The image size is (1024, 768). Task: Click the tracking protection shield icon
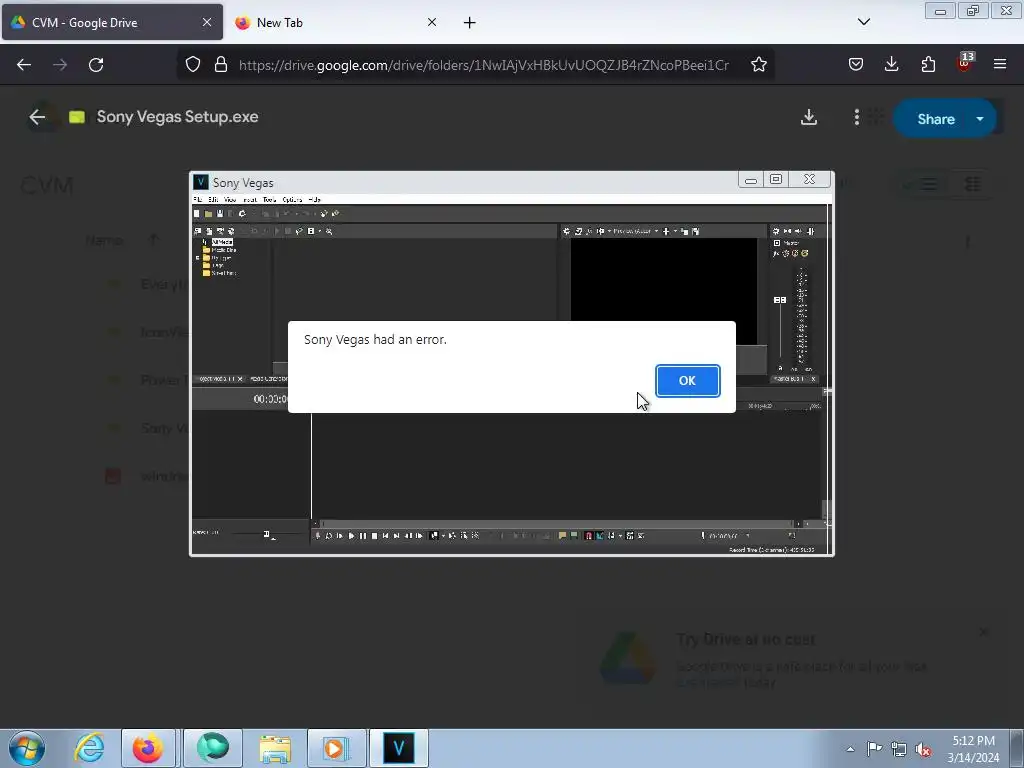193,65
